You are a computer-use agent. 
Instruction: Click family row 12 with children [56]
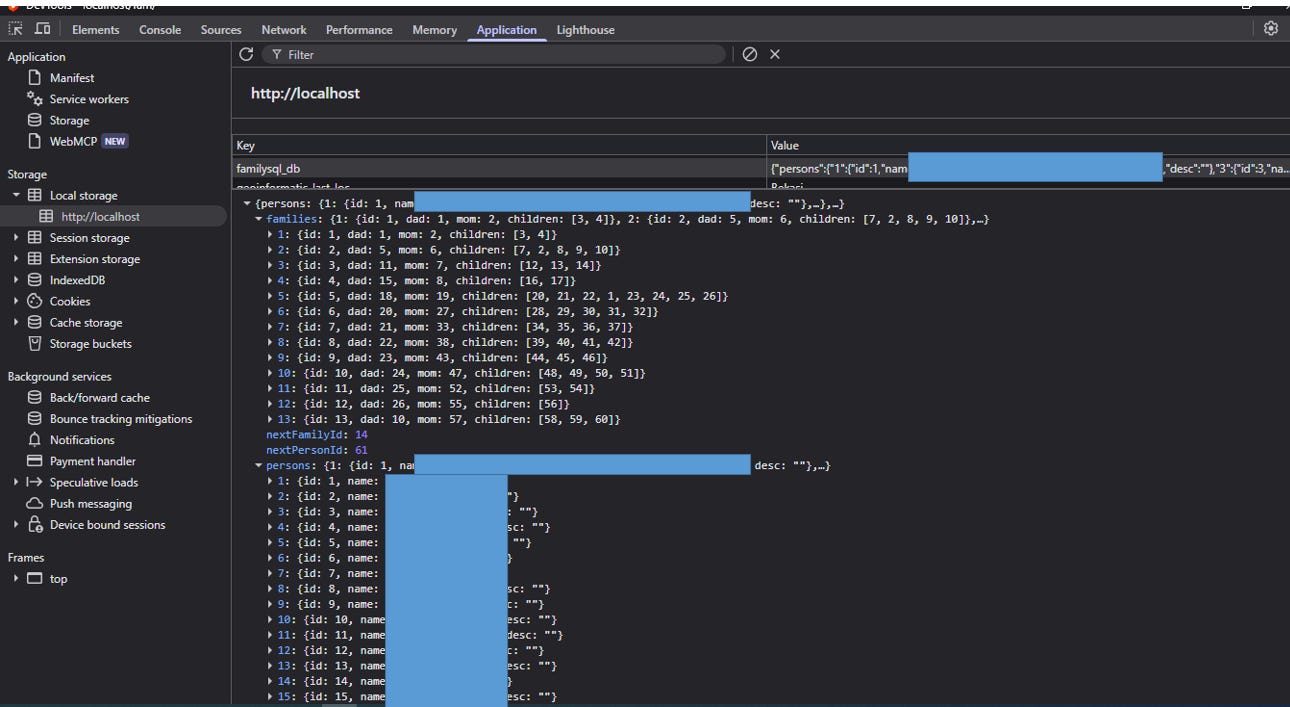pos(424,404)
